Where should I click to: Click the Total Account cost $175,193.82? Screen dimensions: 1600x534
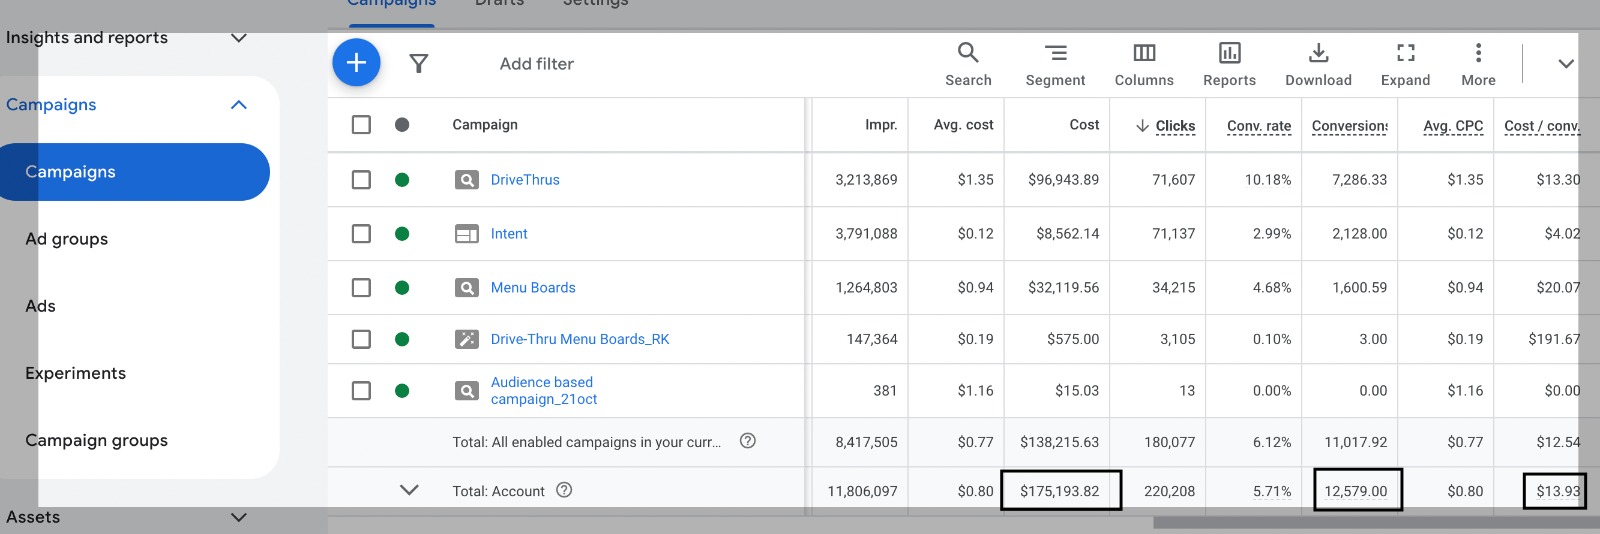click(1059, 491)
